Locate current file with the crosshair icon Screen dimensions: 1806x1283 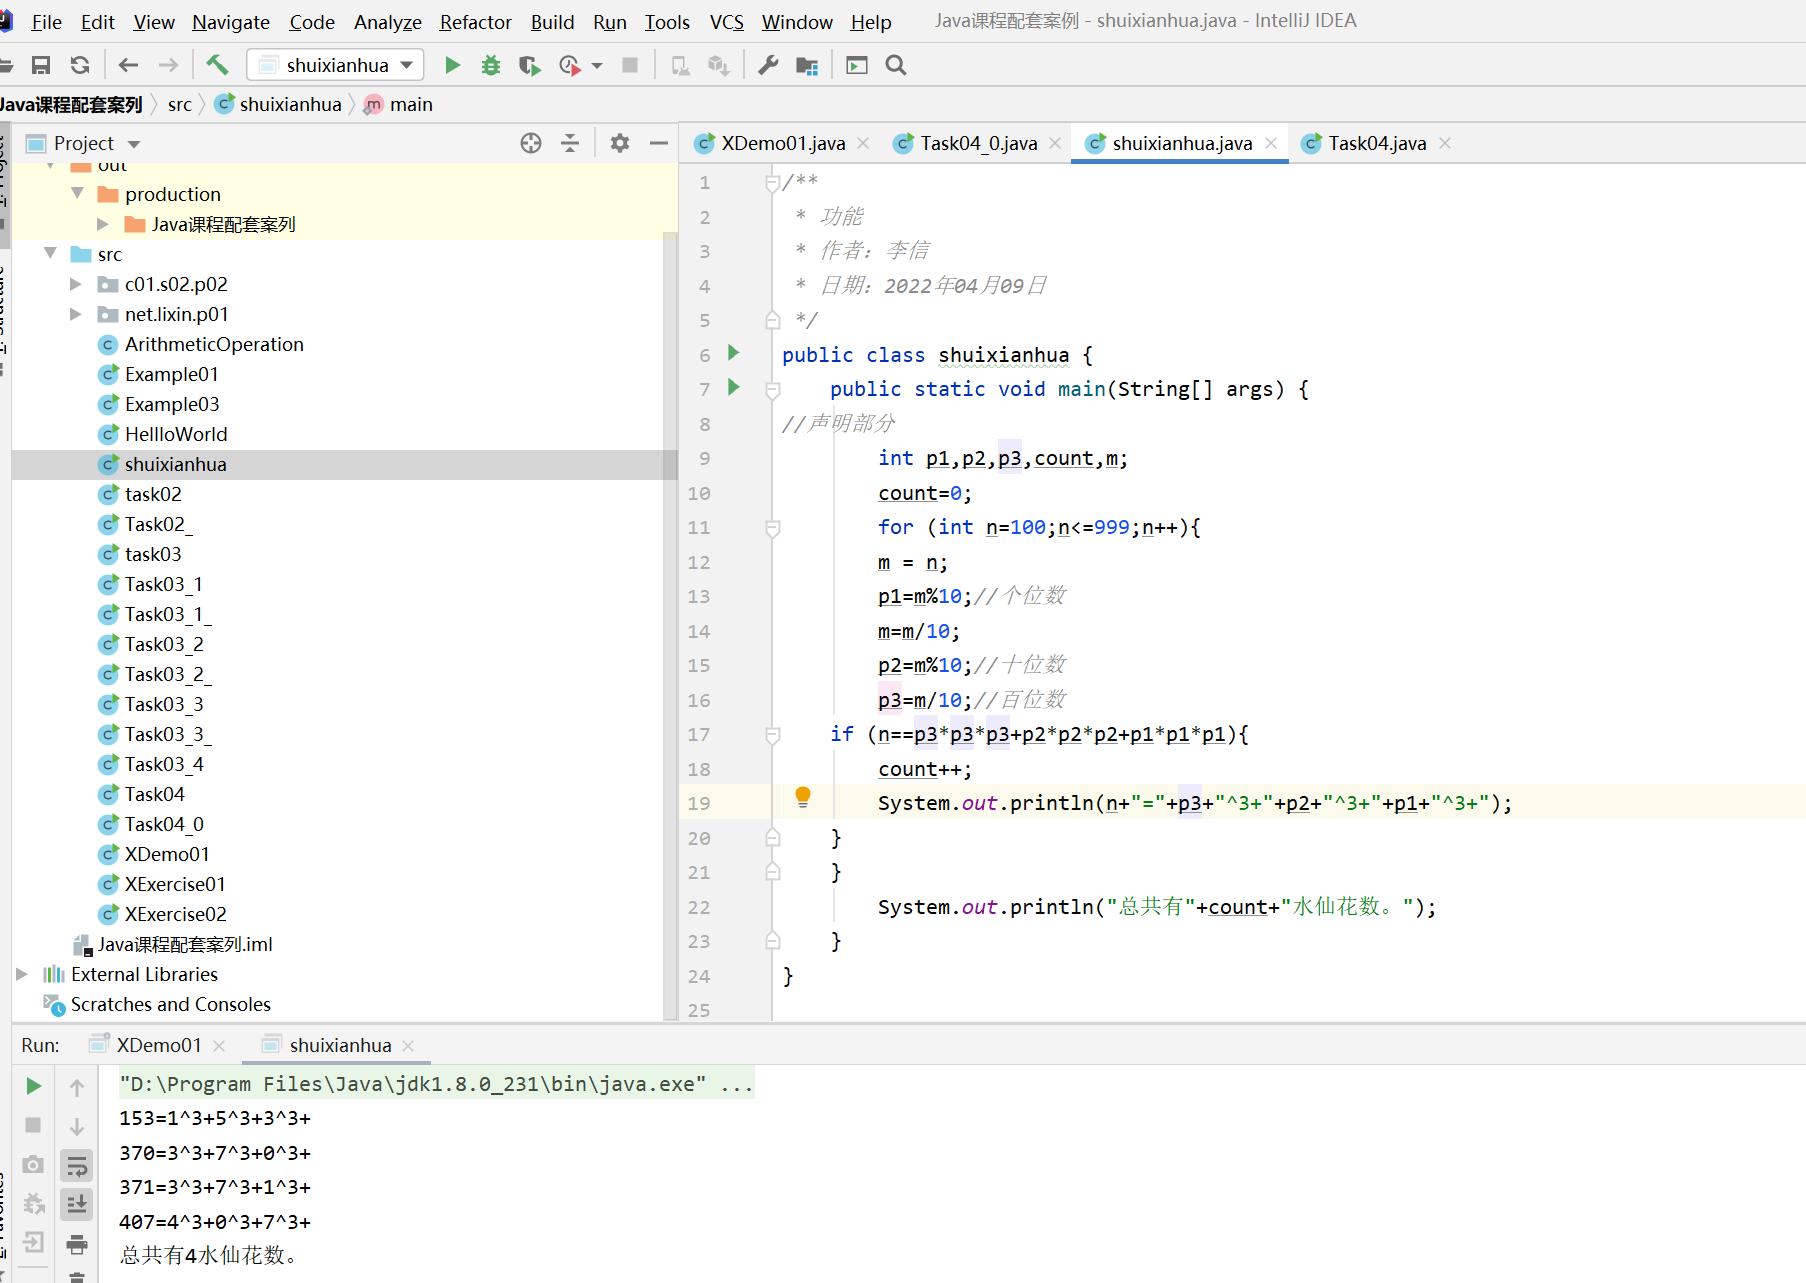coord(531,143)
